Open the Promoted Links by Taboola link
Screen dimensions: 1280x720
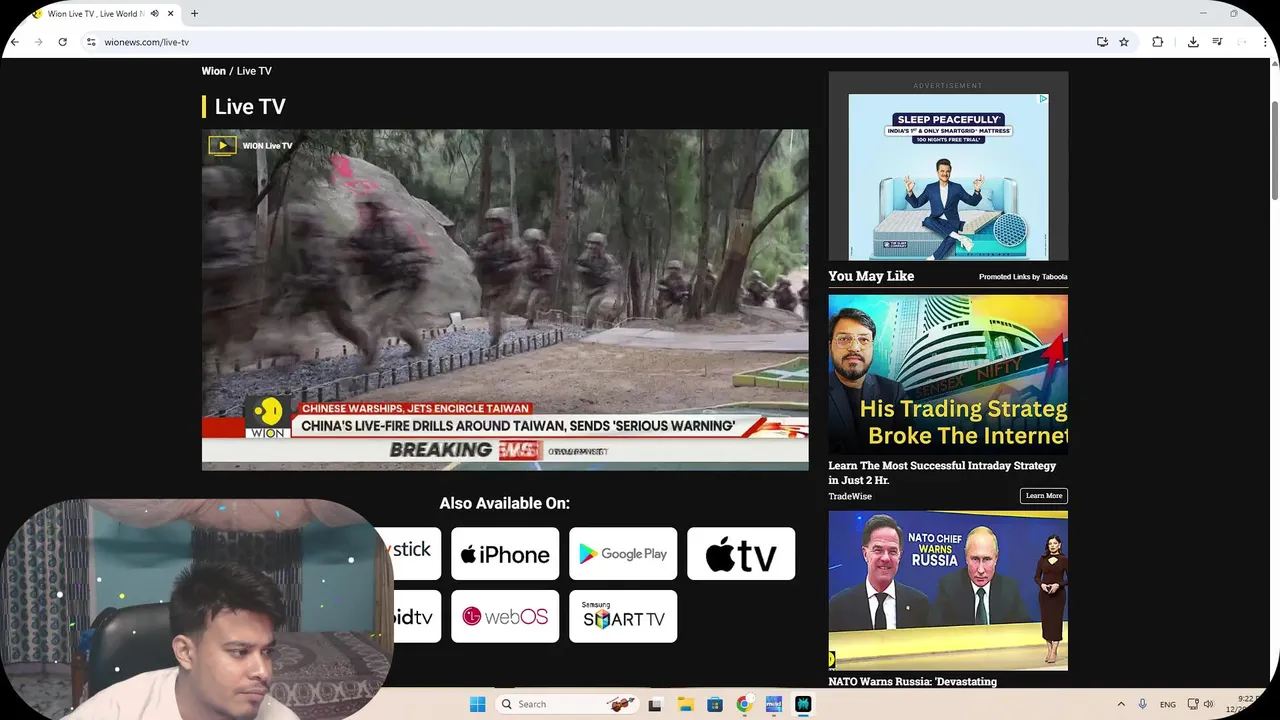pos(1023,277)
